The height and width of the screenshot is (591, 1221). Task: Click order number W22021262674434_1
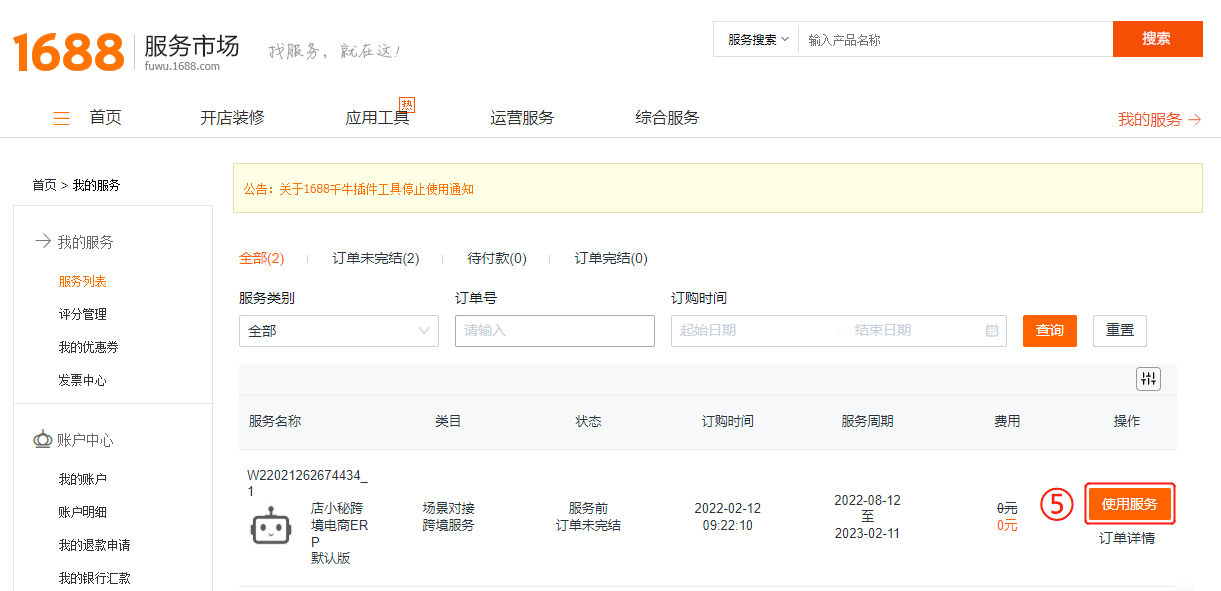point(307,483)
